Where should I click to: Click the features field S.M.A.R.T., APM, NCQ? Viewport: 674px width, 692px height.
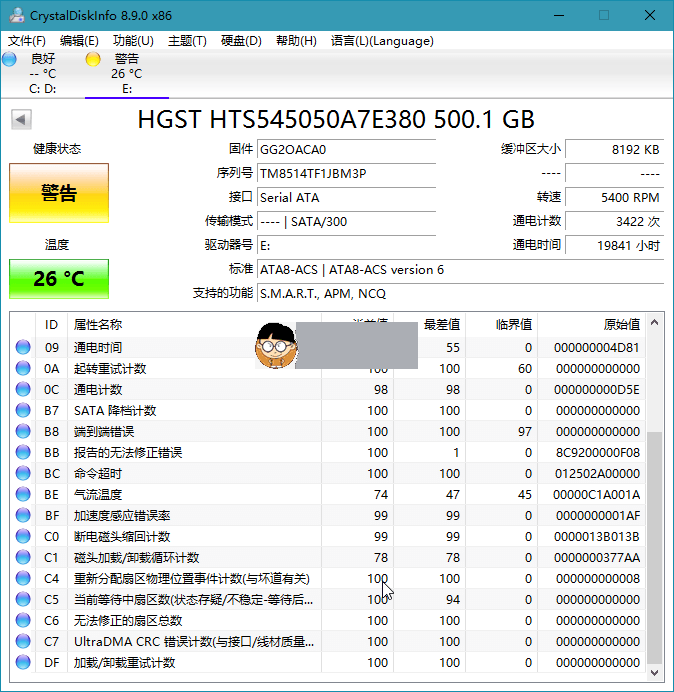pyautogui.click(x=460, y=293)
